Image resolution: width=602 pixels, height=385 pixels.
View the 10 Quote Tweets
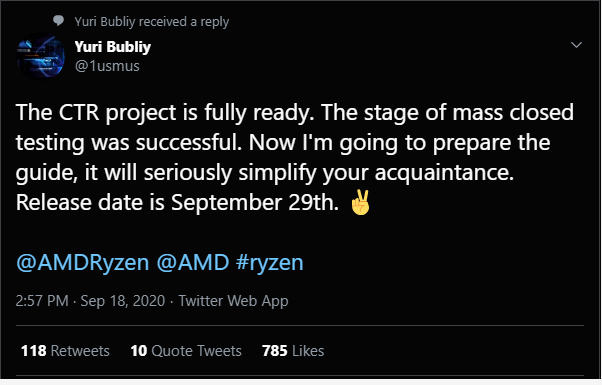tap(186, 351)
